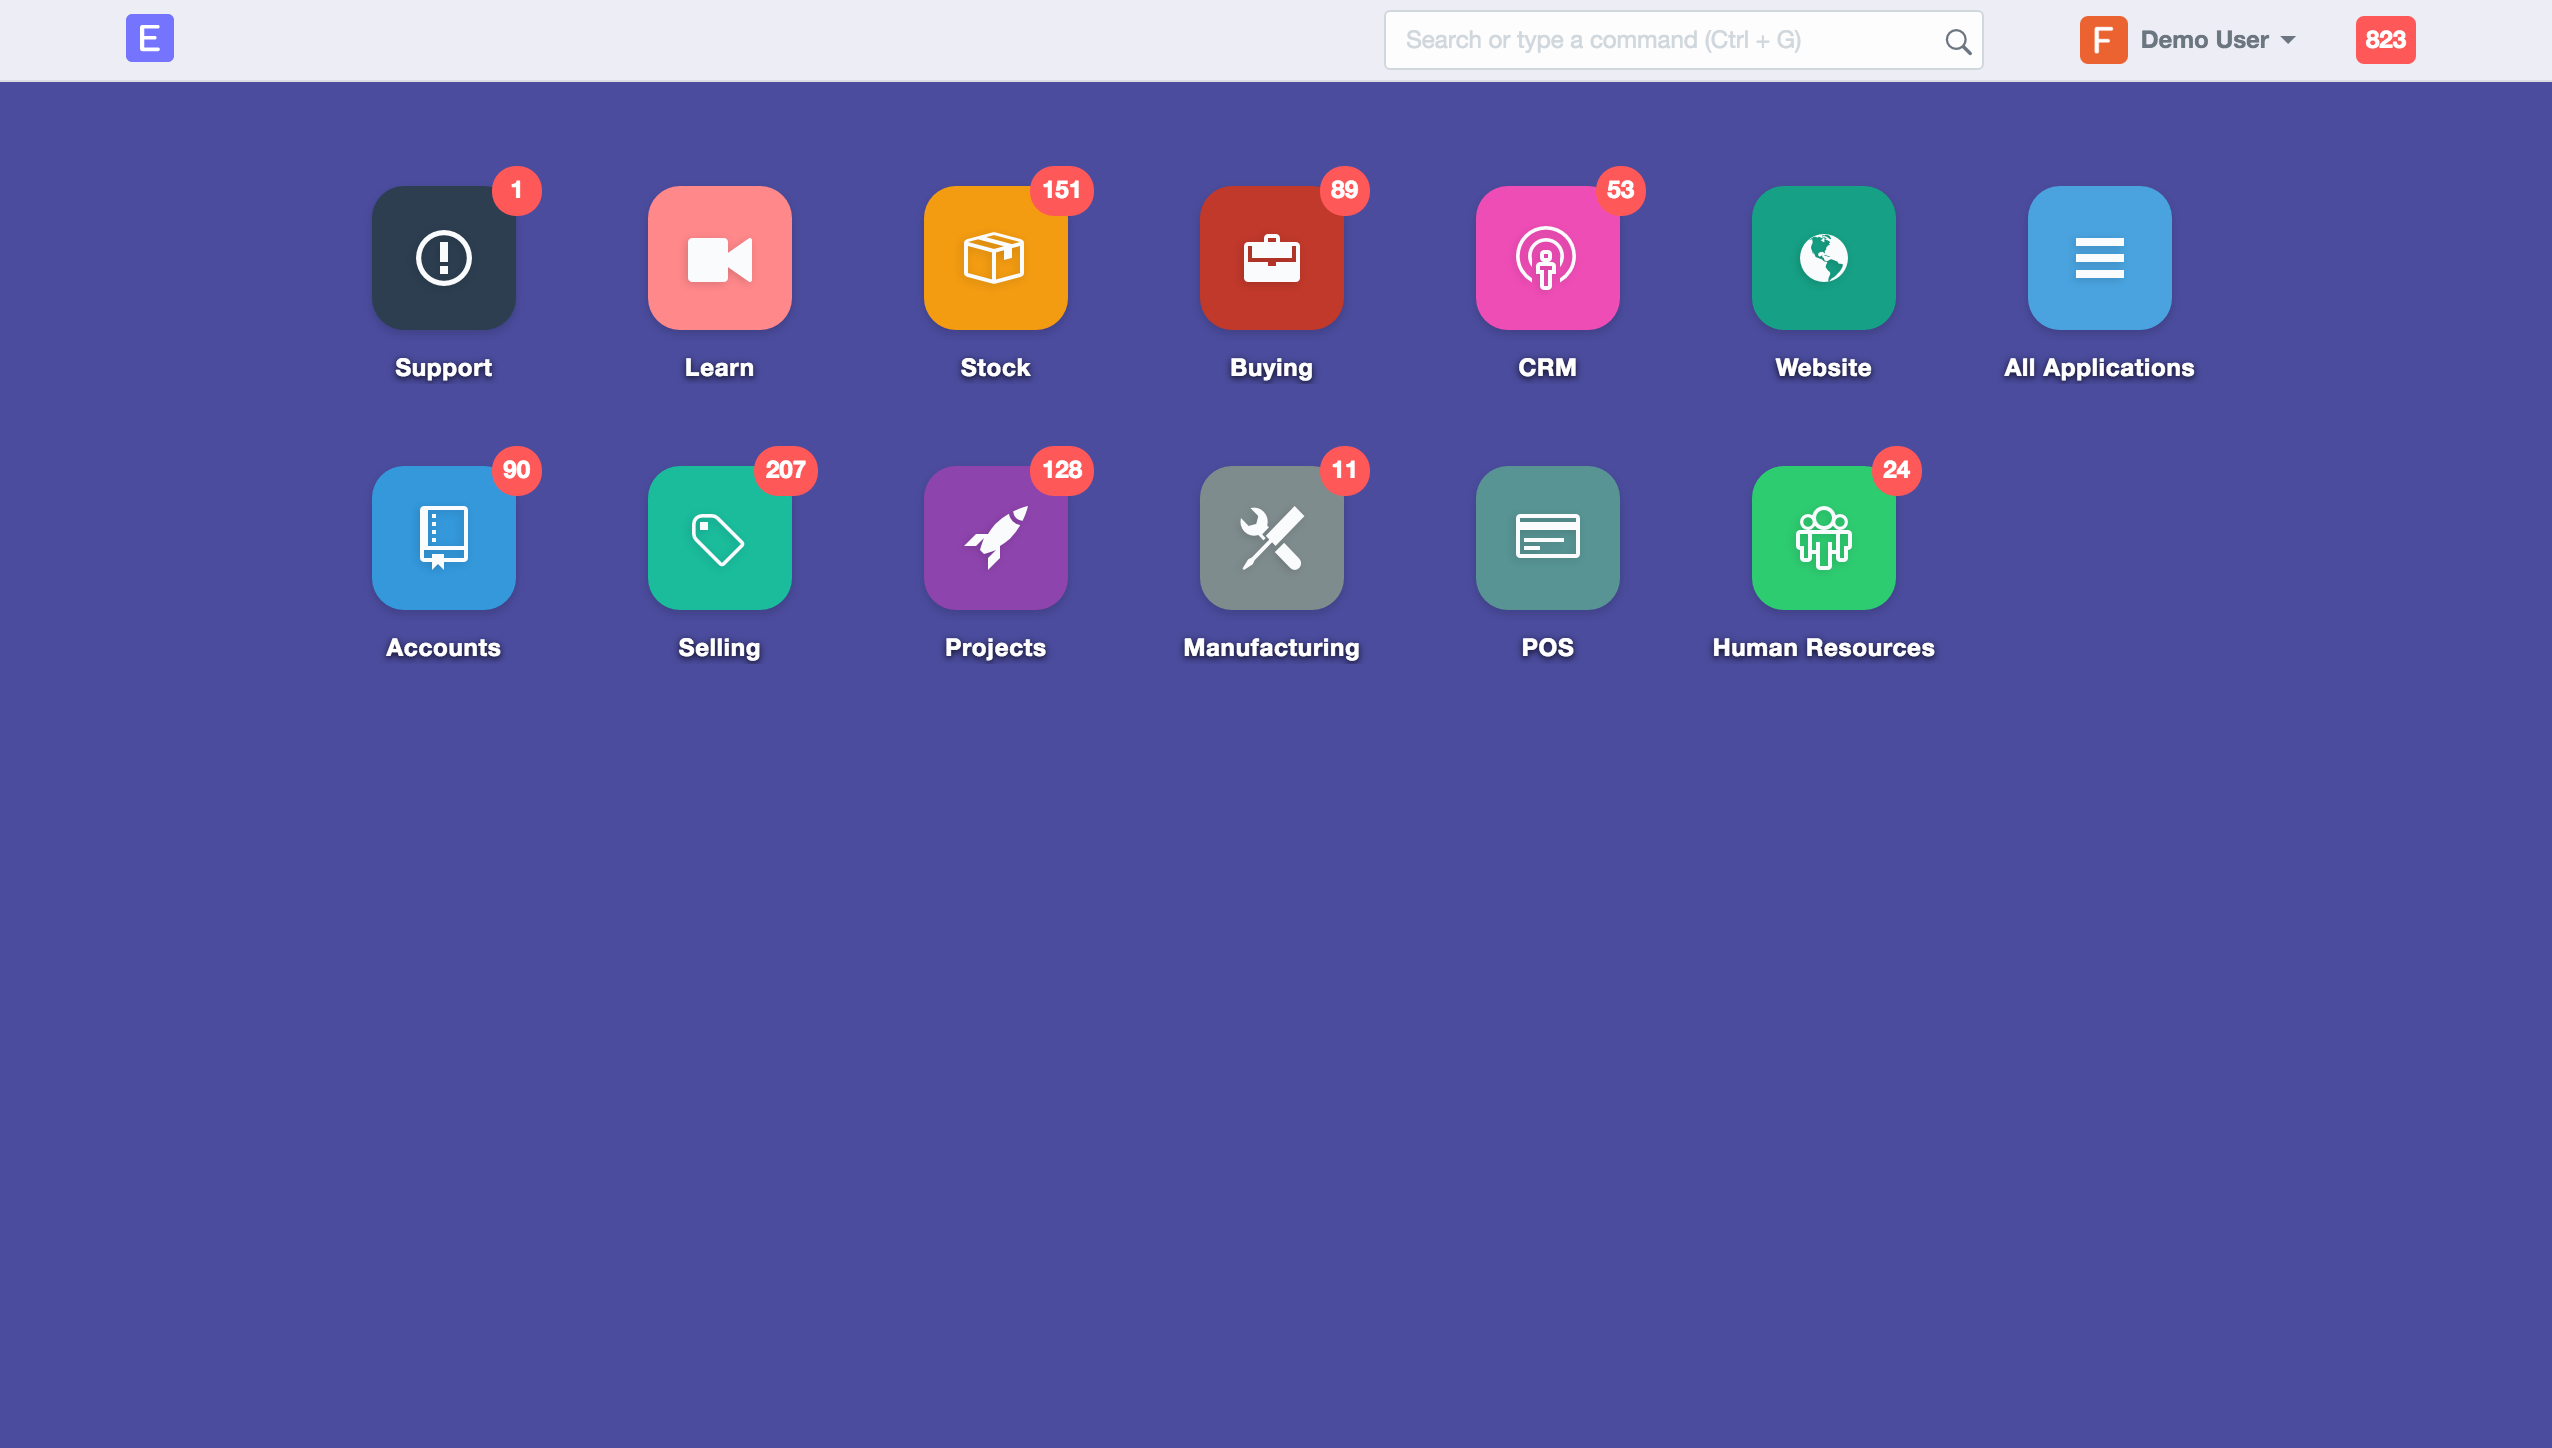Click the orange F user avatar

tap(2103, 40)
